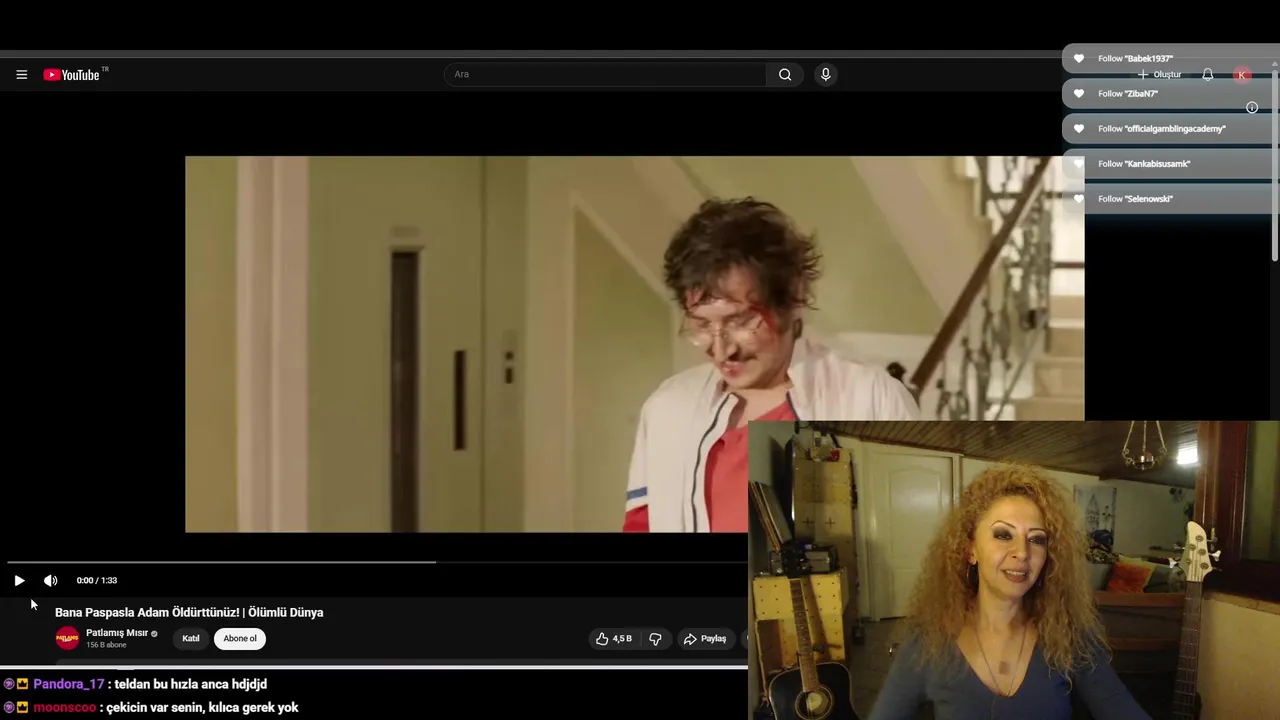Click the Follow "ZibaN7" notification
1280x720 pixels.
[x=1171, y=94]
